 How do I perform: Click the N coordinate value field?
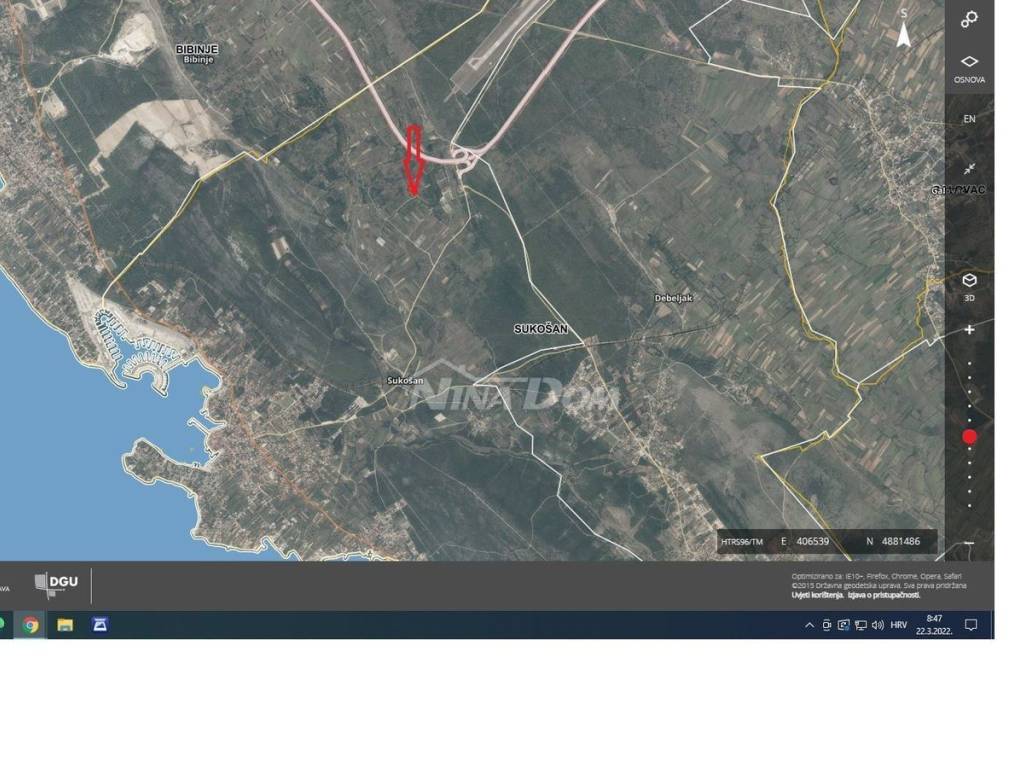pos(901,541)
